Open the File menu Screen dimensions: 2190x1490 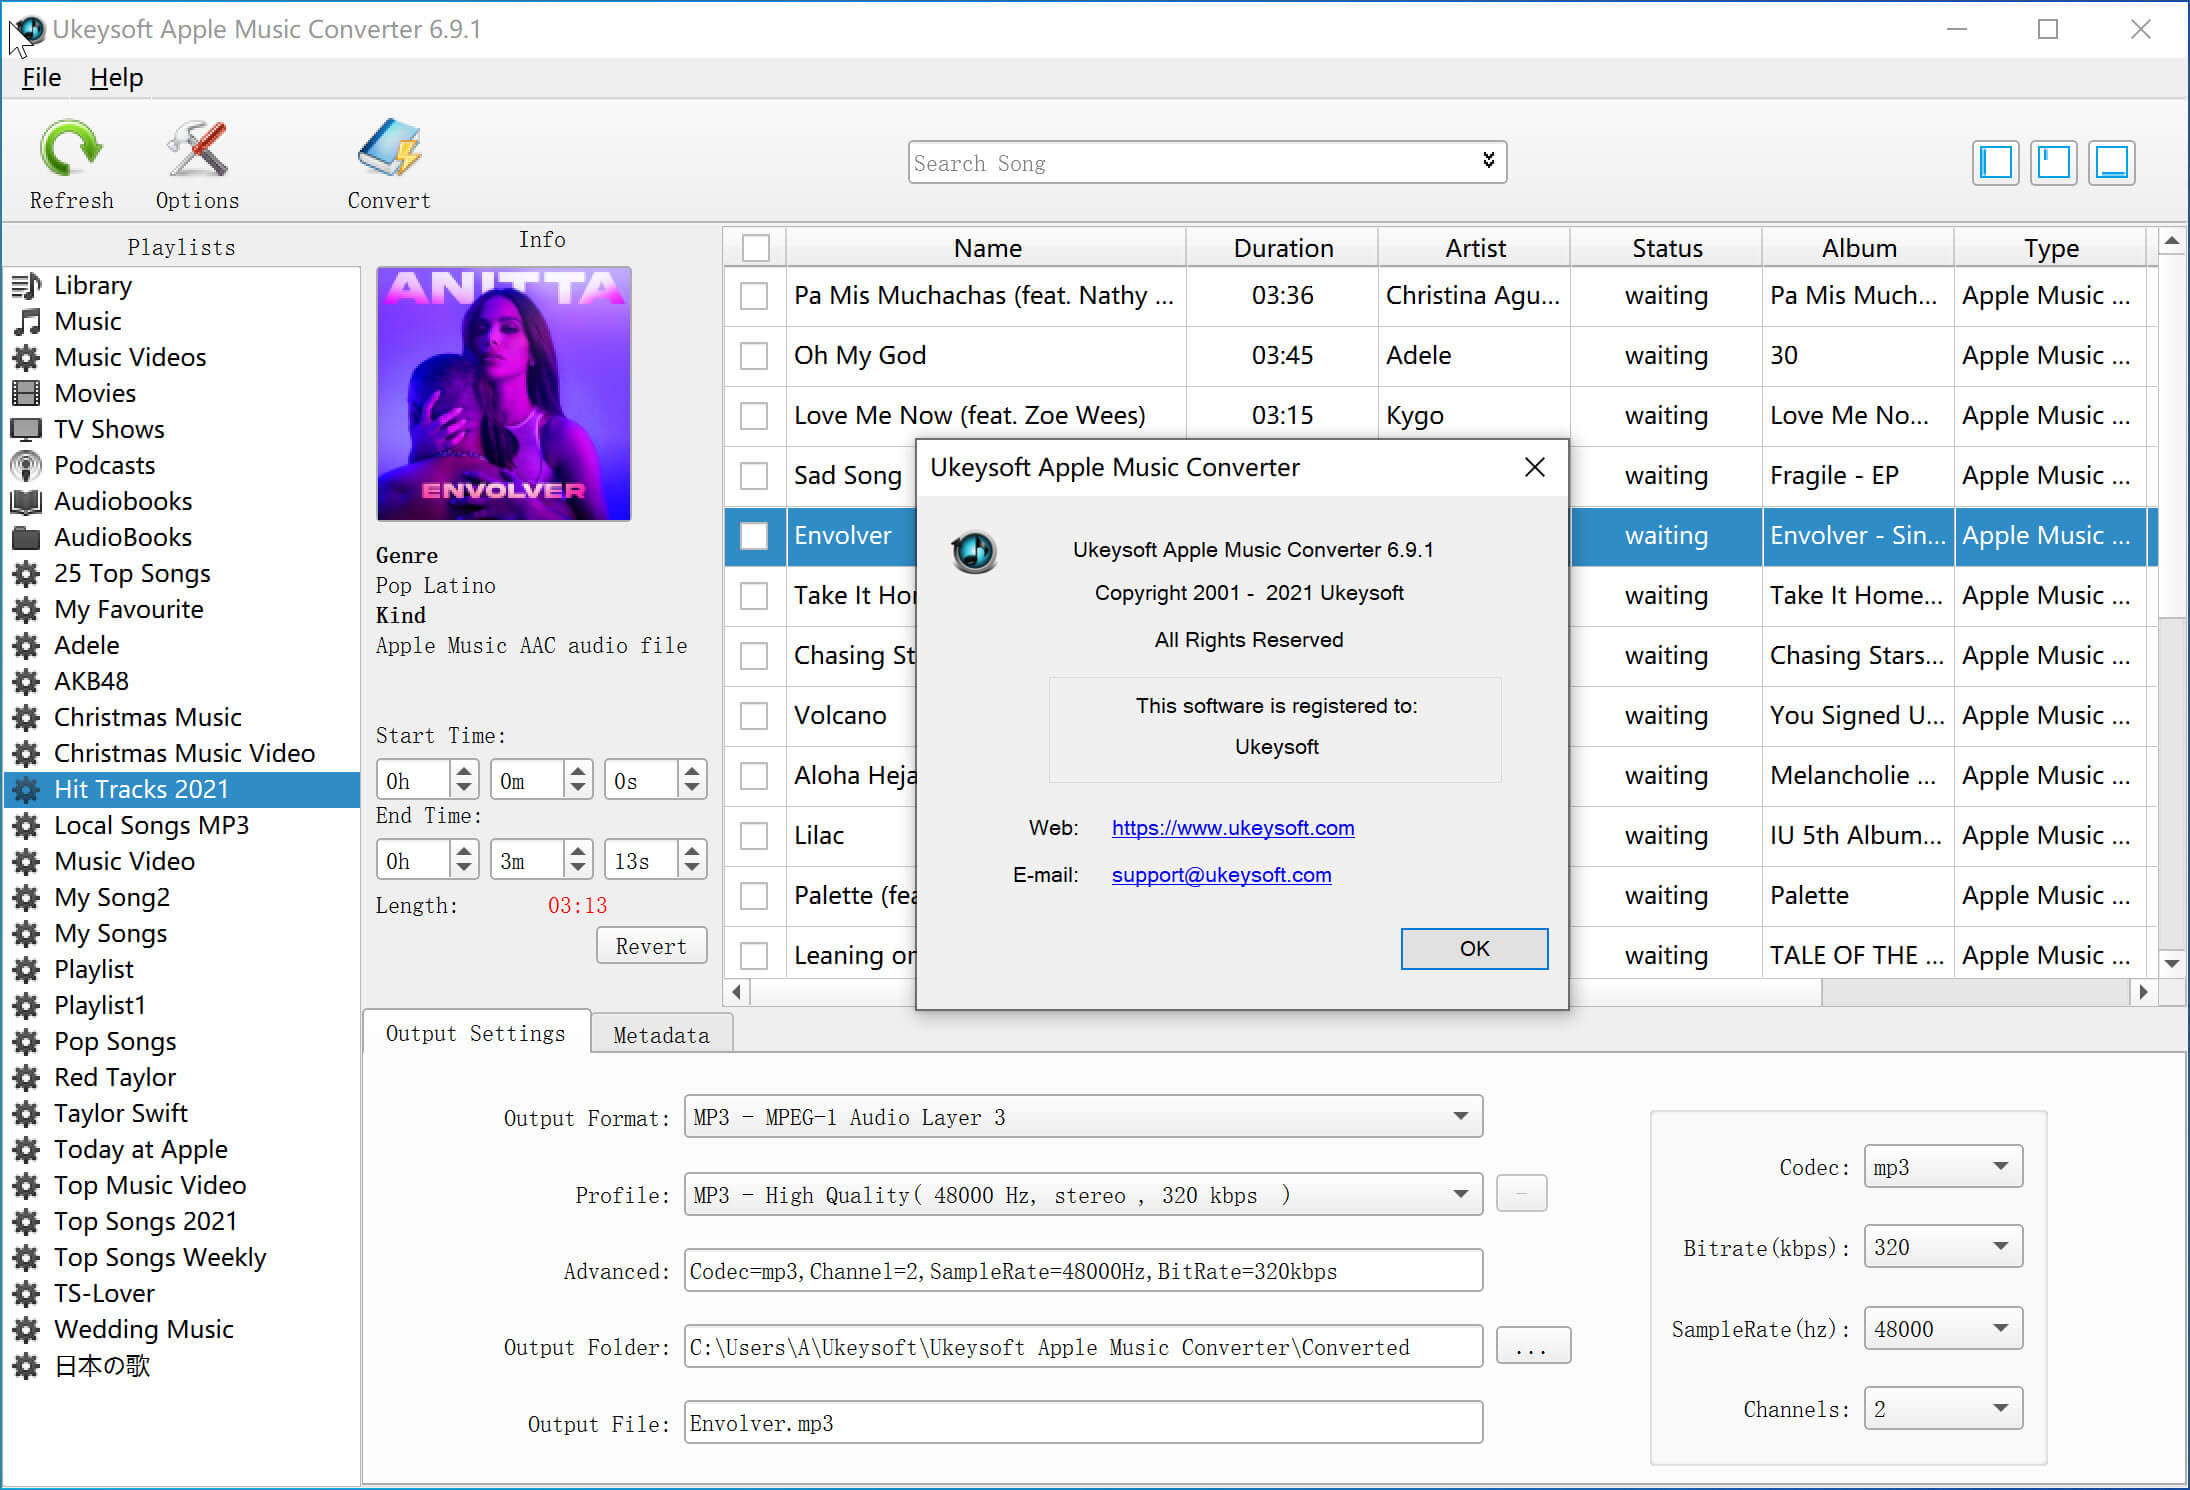coord(40,77)
